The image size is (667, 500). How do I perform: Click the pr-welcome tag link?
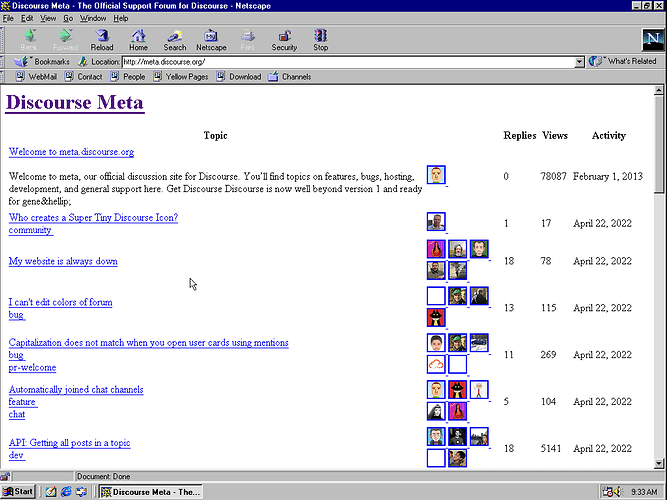pos(32,368)
